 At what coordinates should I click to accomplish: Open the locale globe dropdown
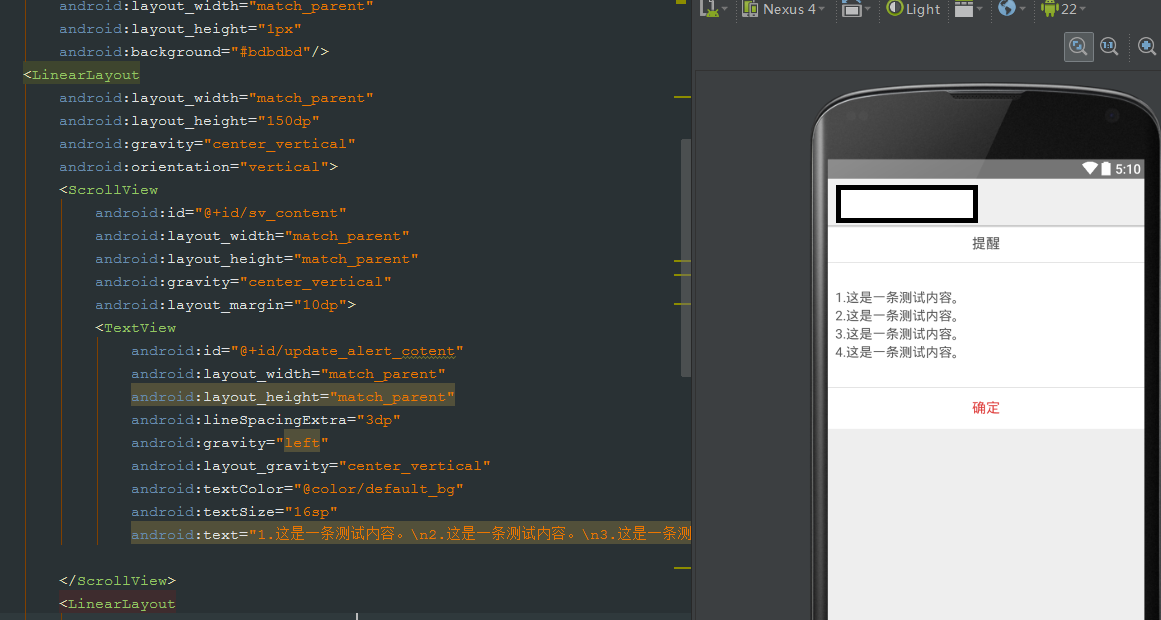click(1011, 9)
